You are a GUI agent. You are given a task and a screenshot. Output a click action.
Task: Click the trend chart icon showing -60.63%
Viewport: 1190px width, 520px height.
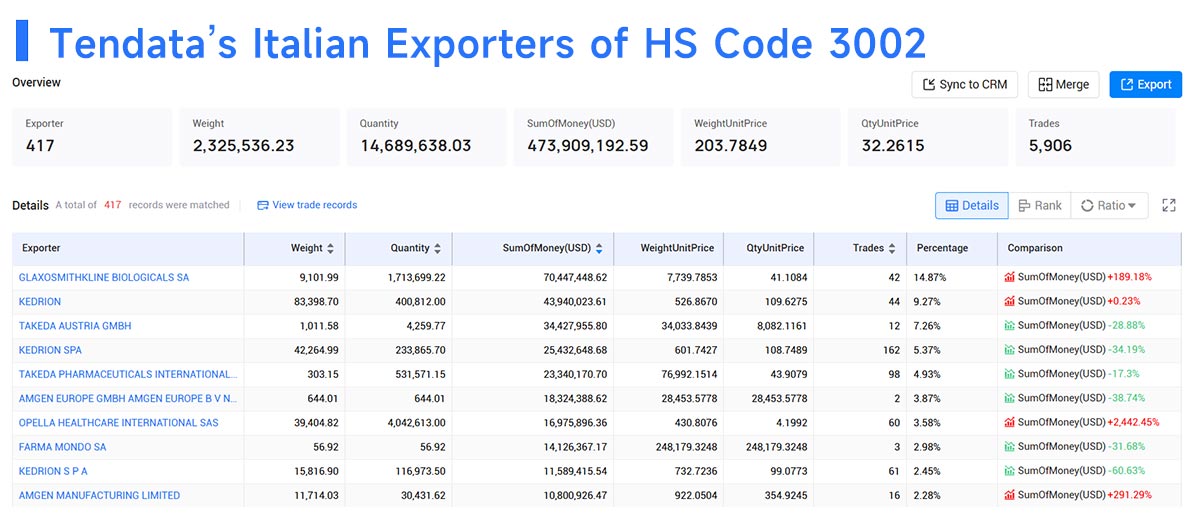[1009, 471]
